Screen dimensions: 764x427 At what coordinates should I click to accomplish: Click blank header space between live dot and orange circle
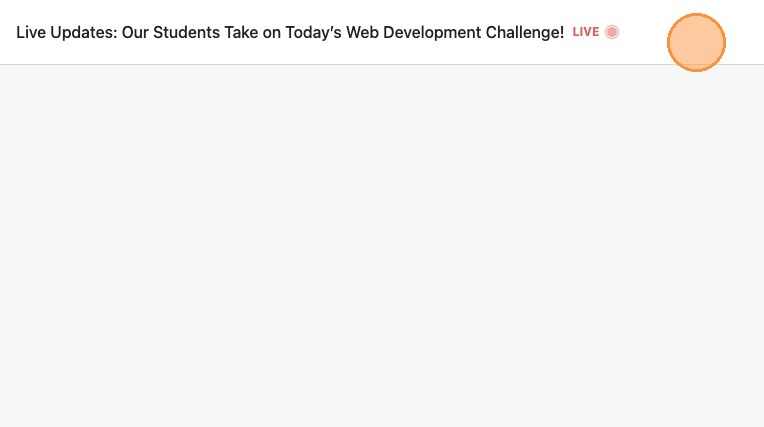643,32
